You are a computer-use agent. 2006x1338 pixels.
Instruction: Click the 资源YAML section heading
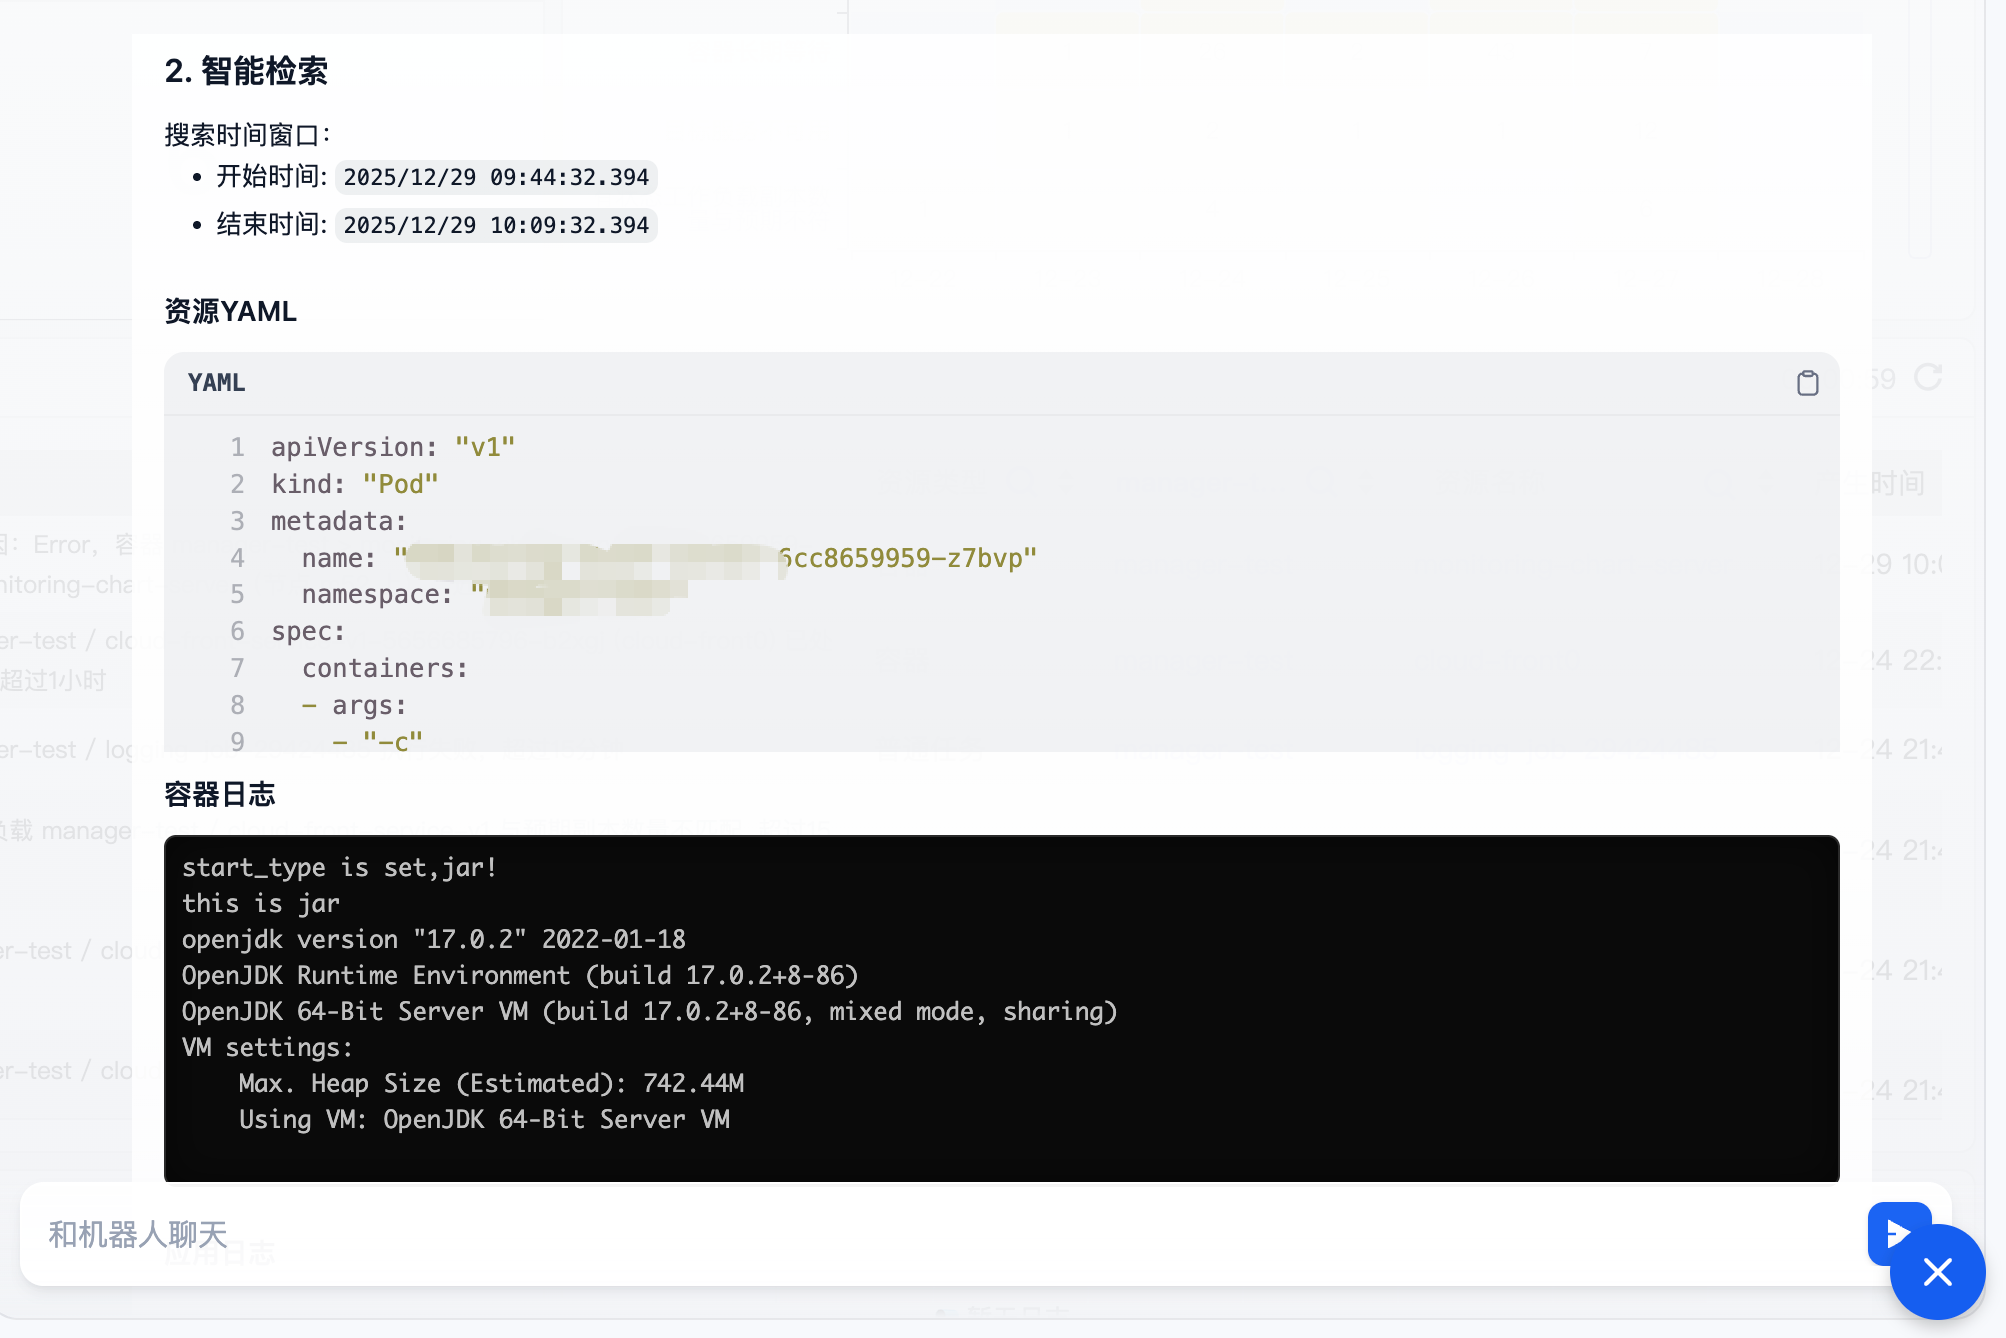click(x=230, y=311)
